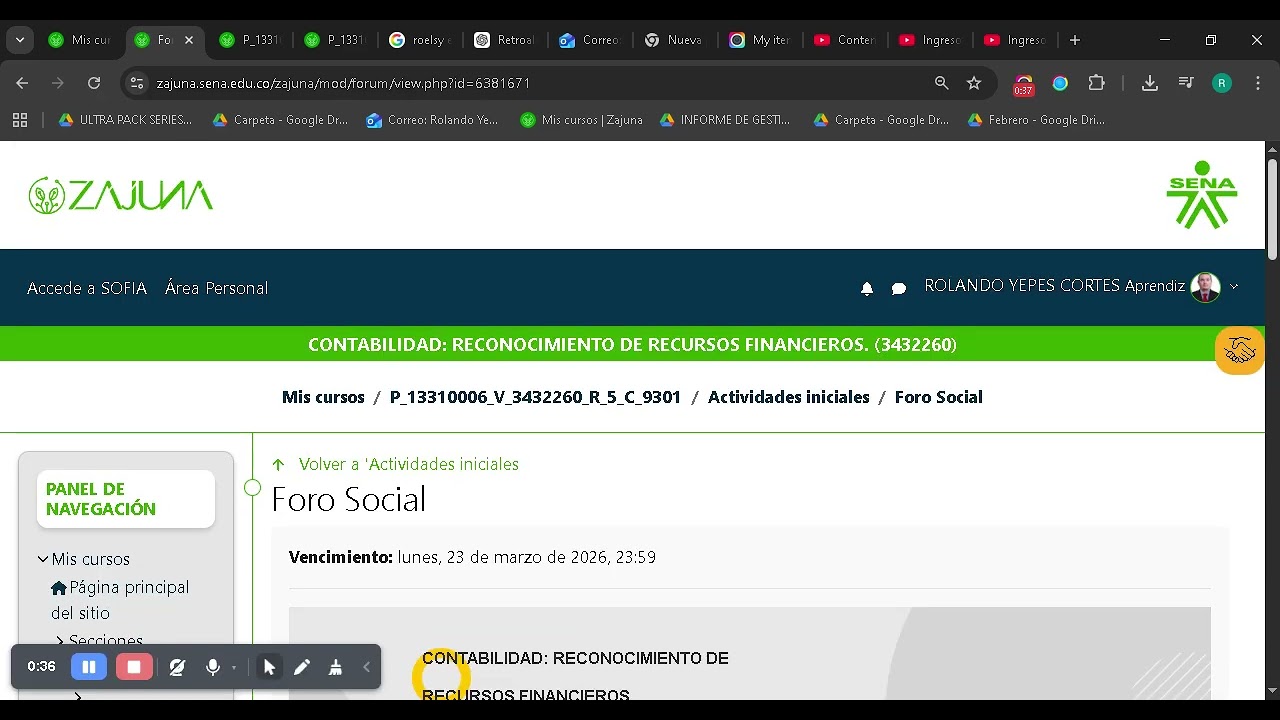
Task: Click the Vencimiento date text
Action: (x=472, y=557)
